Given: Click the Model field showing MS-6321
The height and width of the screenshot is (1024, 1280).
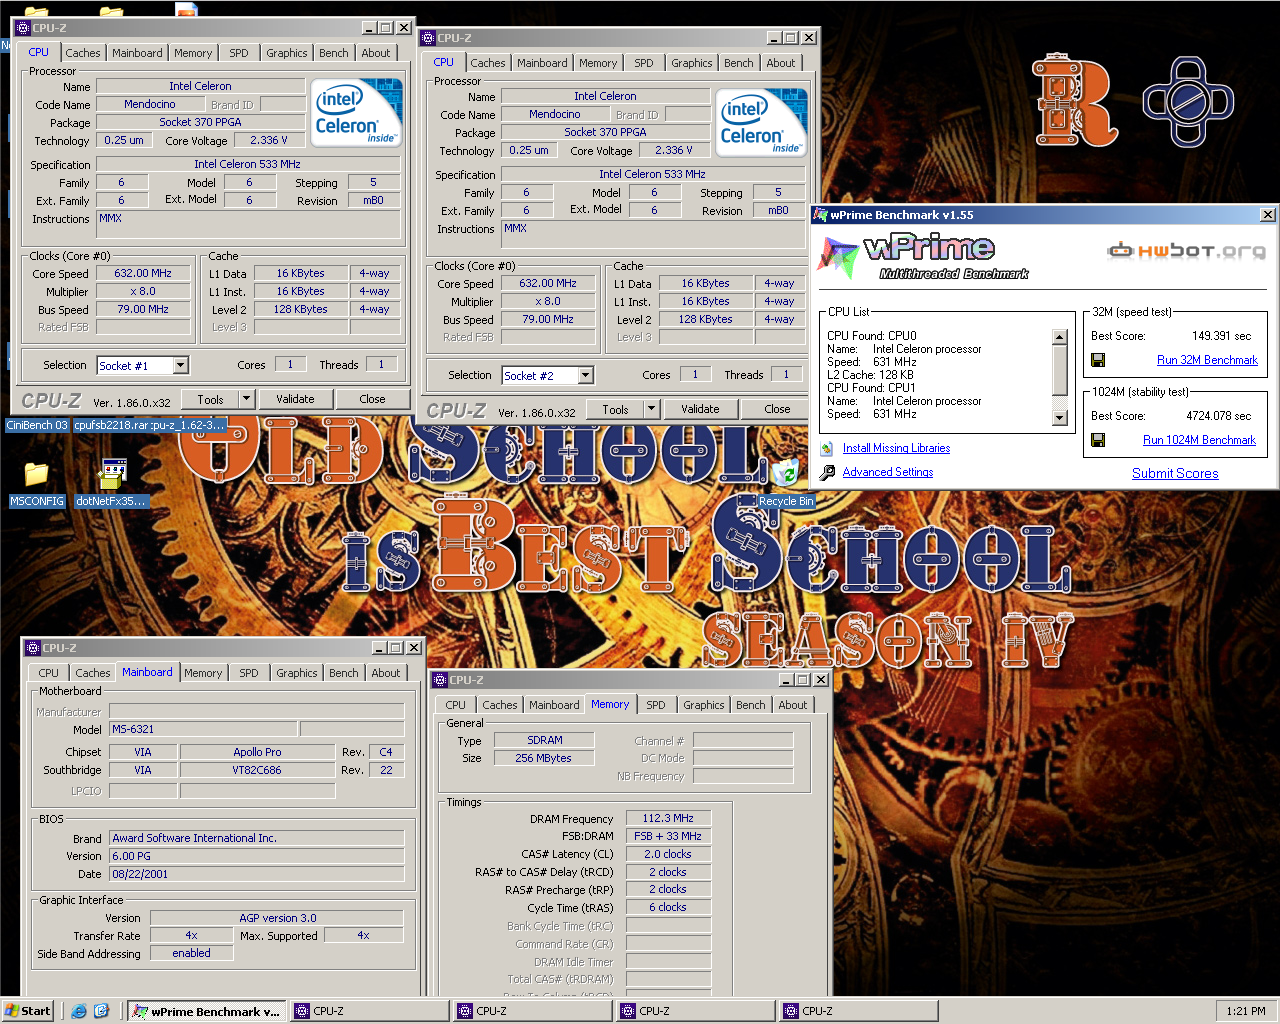Looking at the screenshot, I should [203, 729].
